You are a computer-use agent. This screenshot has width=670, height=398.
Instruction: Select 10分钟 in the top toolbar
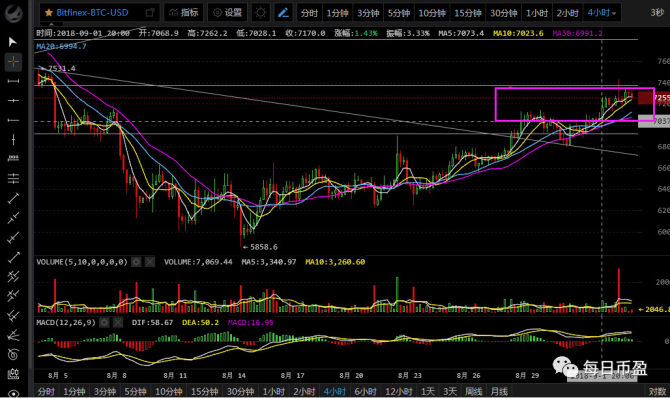(432, 13)
